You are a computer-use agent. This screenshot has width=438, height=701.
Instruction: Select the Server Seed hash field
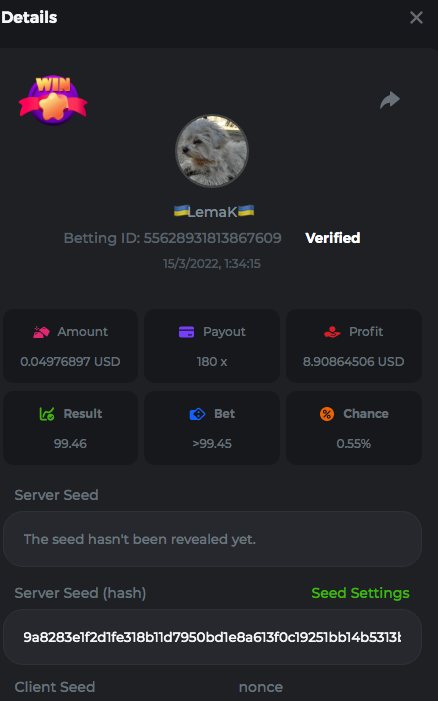pos(212,637)
